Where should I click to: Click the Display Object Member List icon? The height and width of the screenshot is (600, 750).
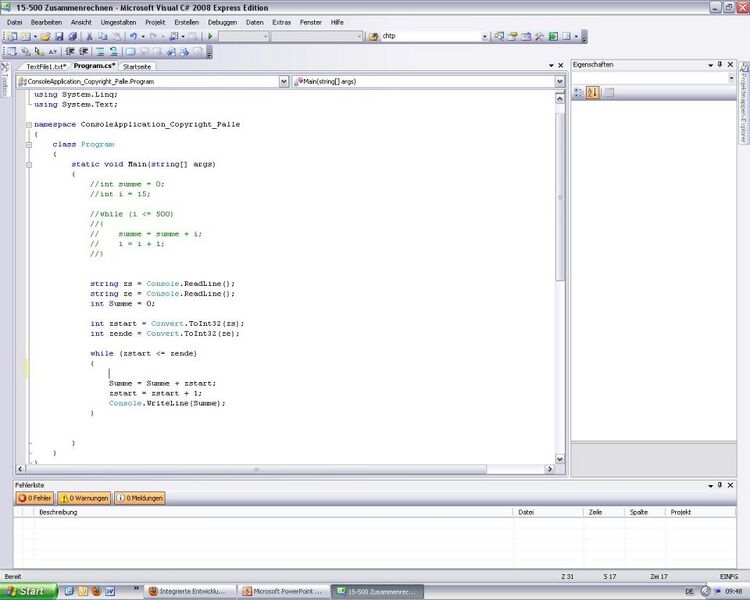12,52
